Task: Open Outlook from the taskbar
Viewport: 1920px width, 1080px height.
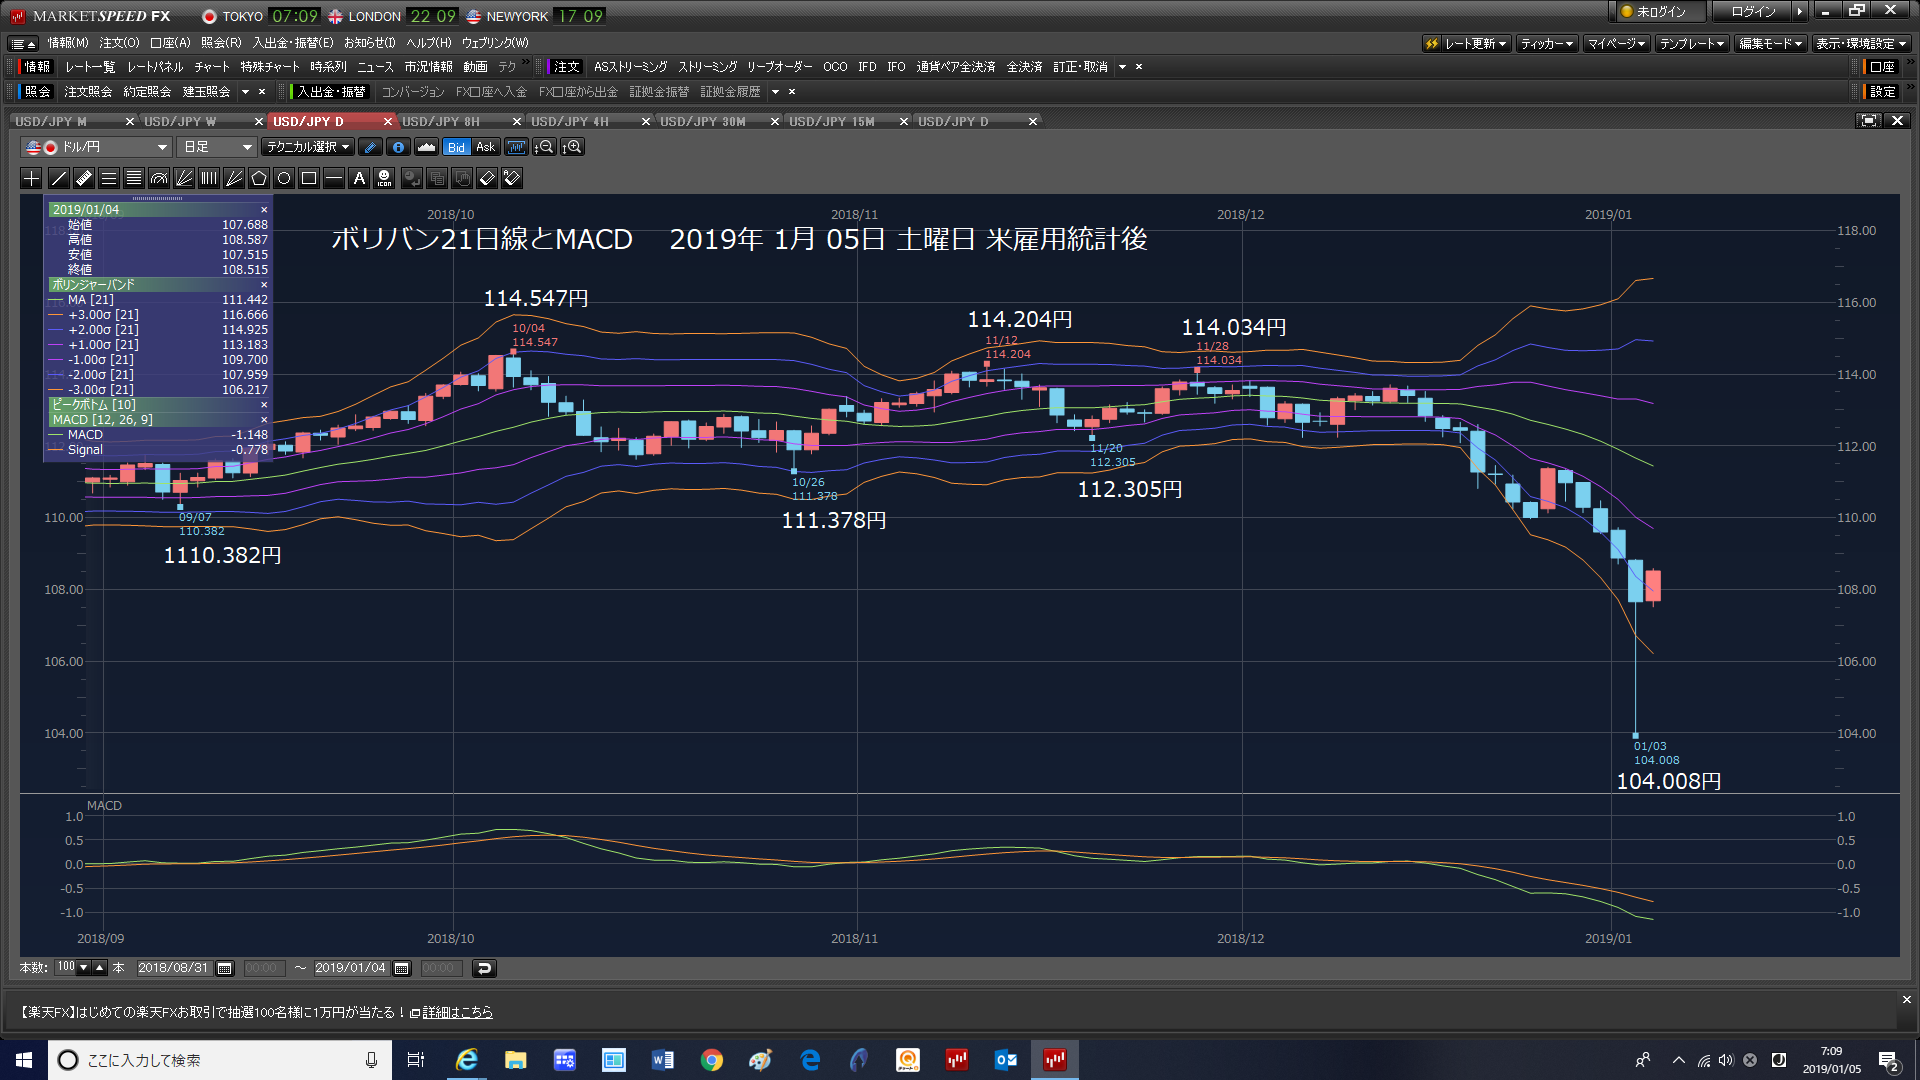Action: tap(1006, 1060)
